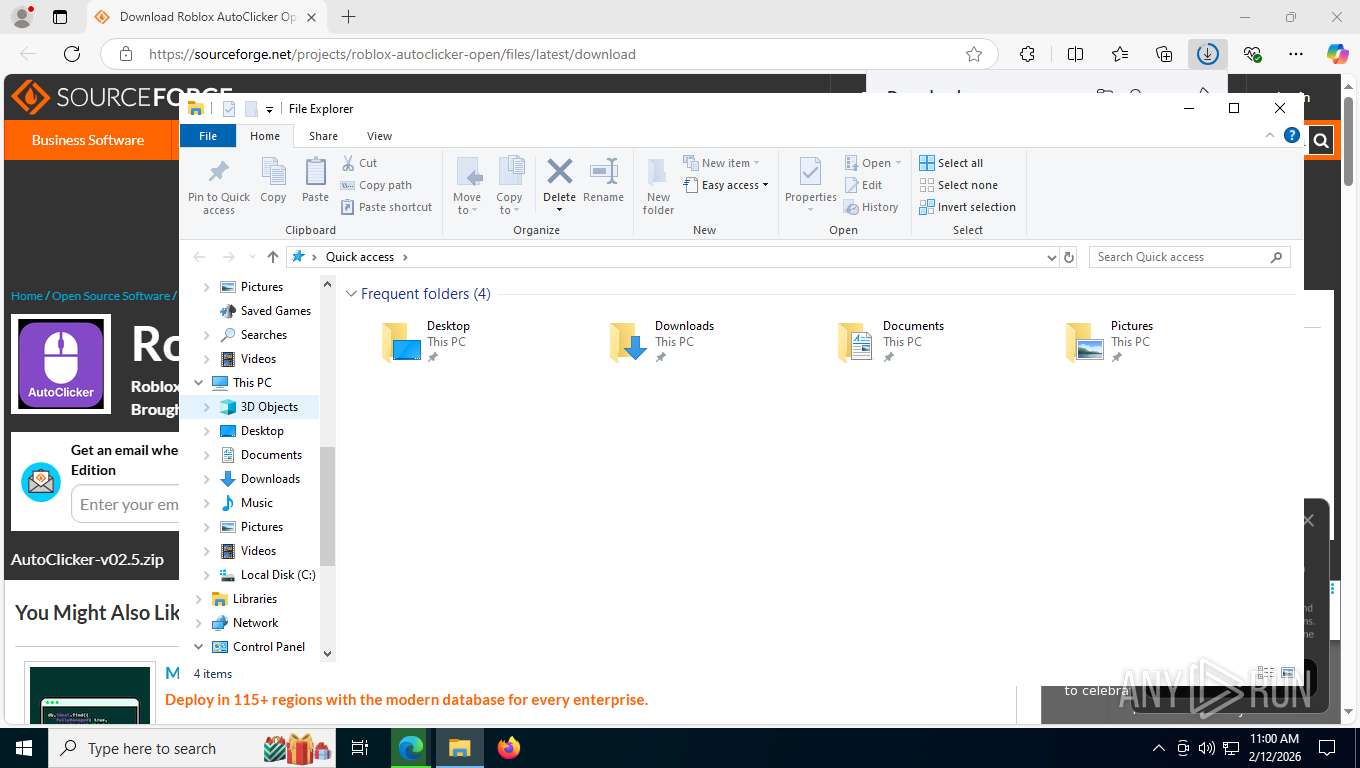Click Paste shortcut in ribbon
The width and height of the screenshot is (1360, 768).
386,207
